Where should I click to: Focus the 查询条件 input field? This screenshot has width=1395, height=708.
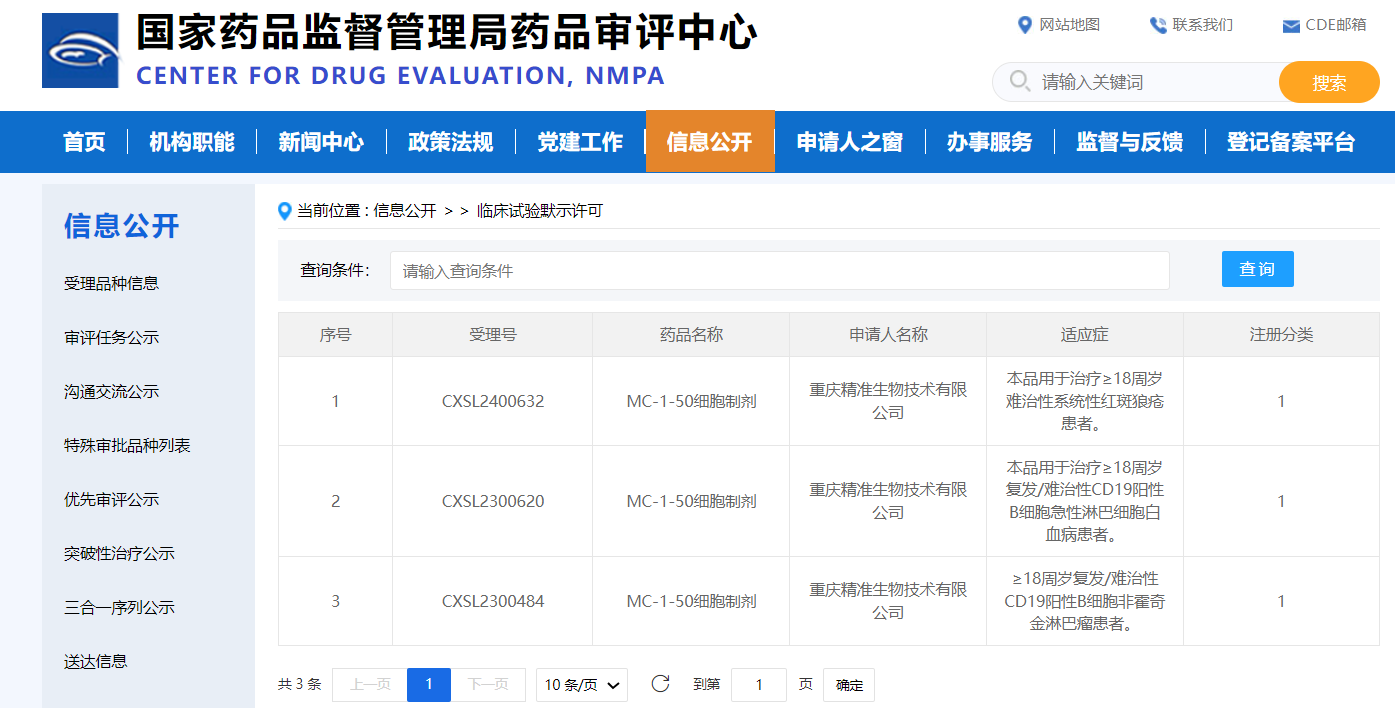[779, 271]
